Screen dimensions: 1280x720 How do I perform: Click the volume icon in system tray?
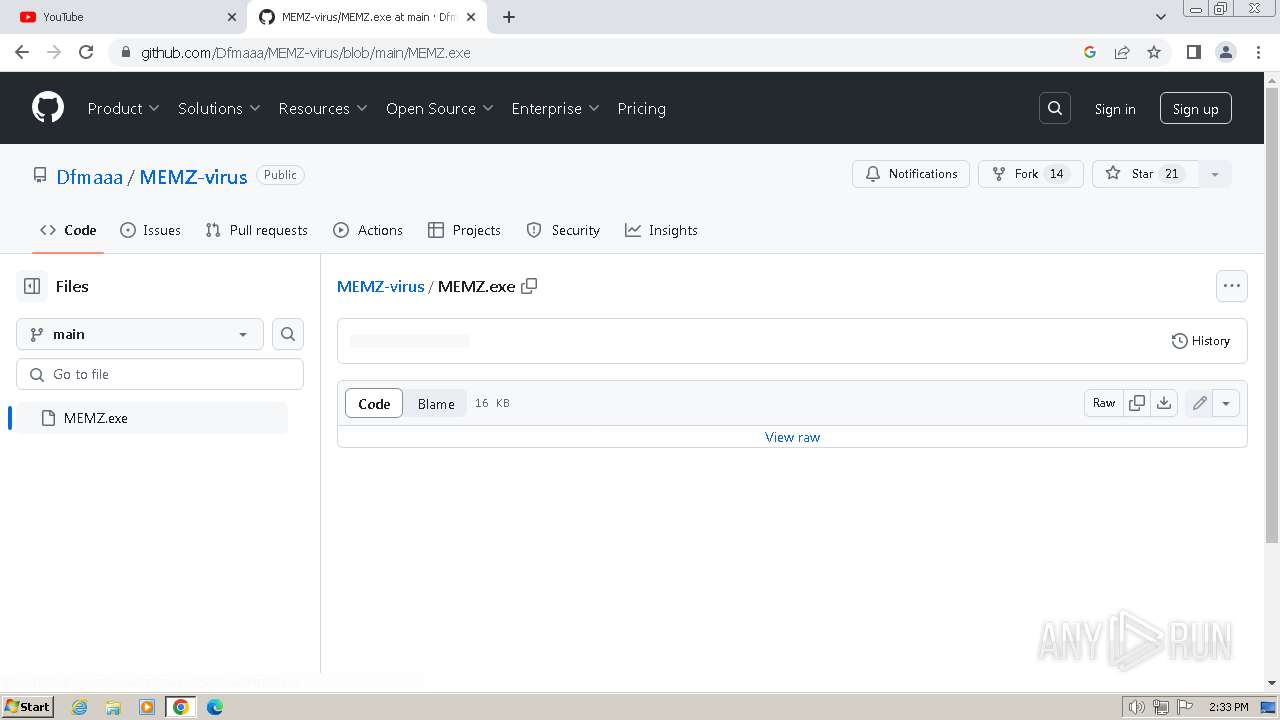(x=1136, y=707)
